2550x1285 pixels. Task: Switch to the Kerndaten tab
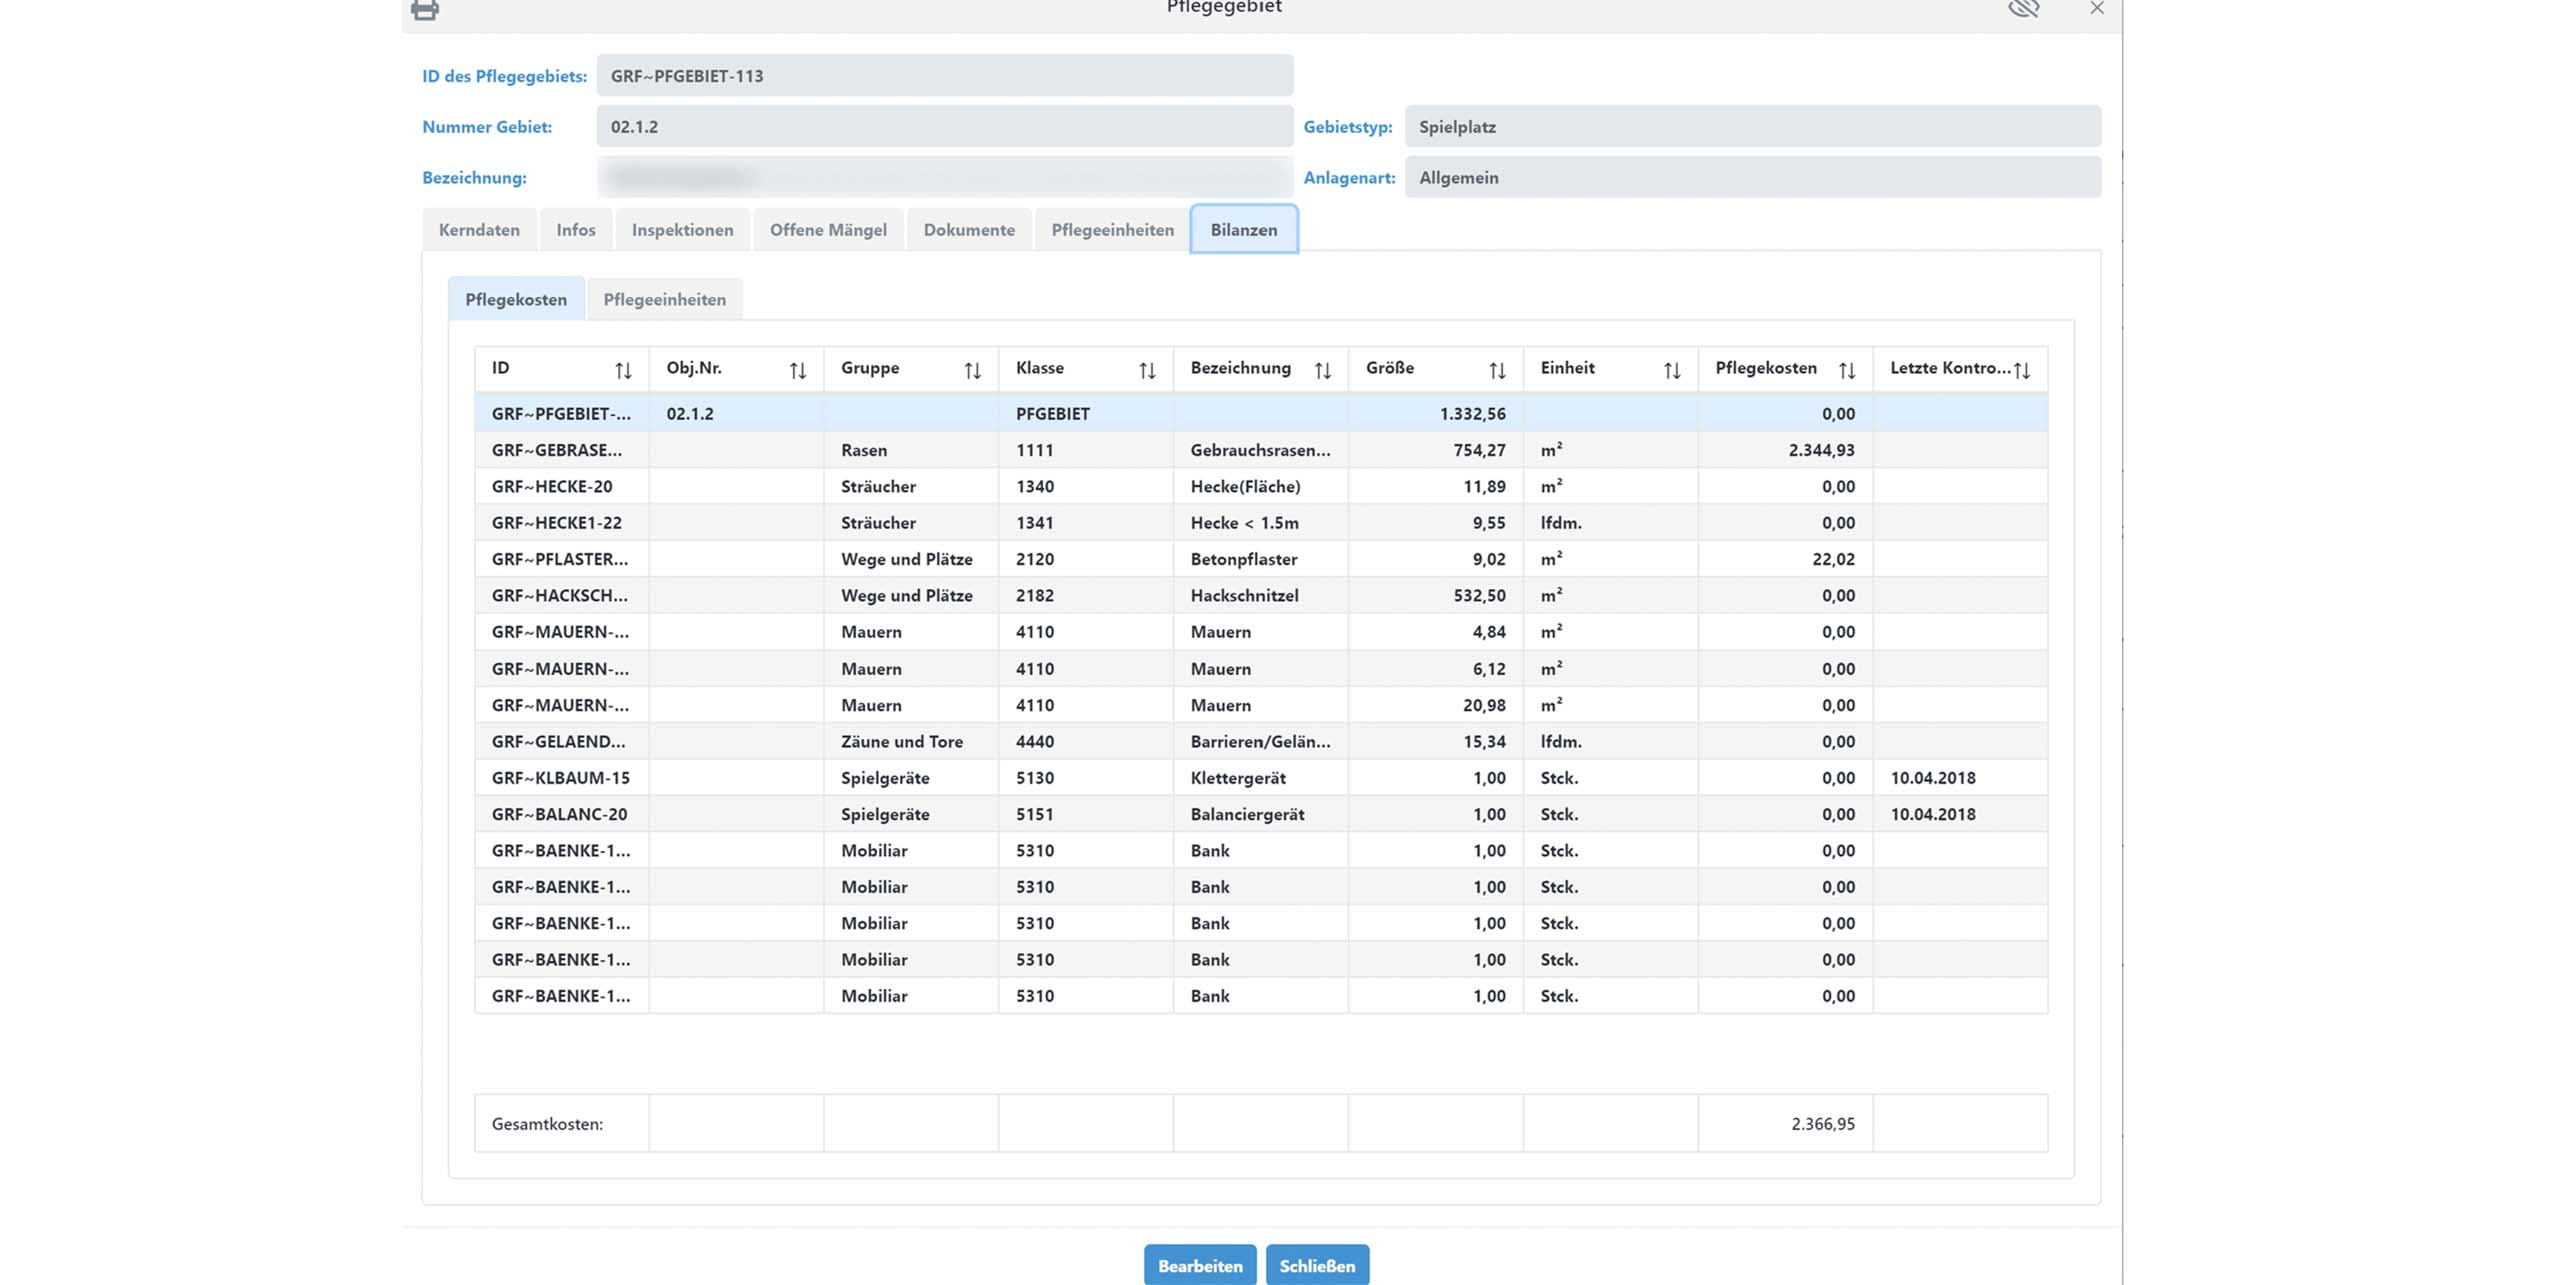pos(479,230)
